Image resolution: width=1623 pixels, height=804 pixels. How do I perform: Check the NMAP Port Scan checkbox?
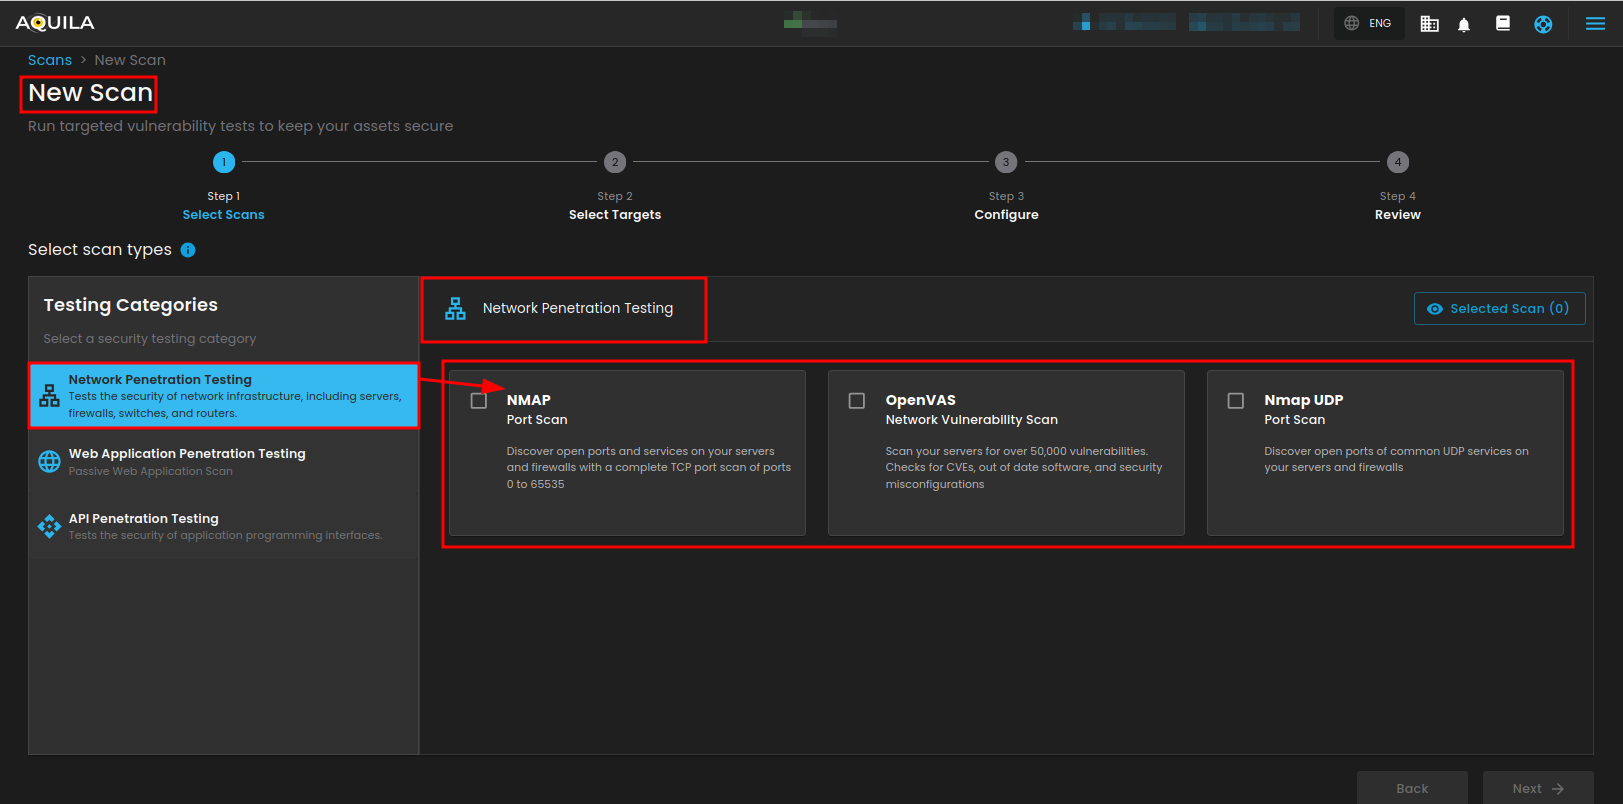point(479,401)
